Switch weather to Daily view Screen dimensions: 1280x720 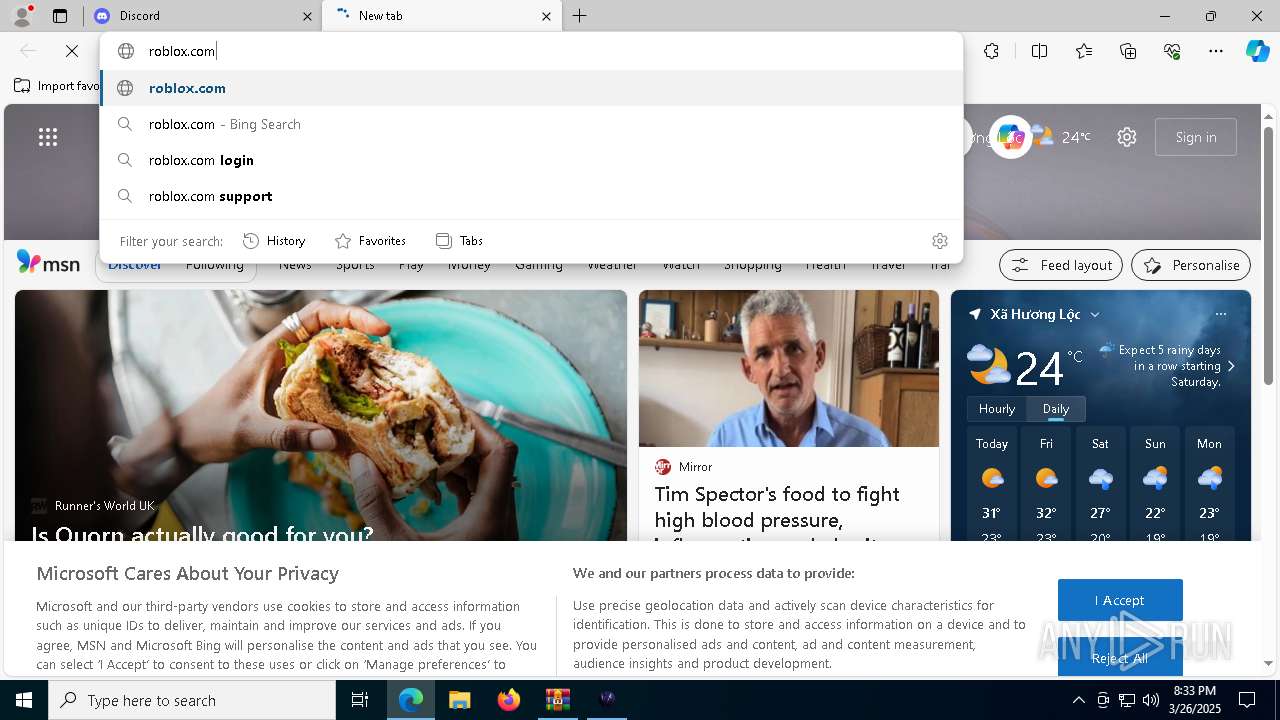[1056, 409]
